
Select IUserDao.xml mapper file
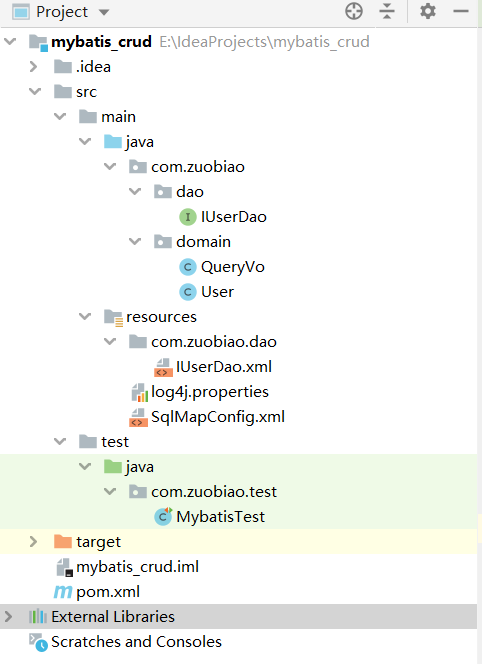pos(224,367)
